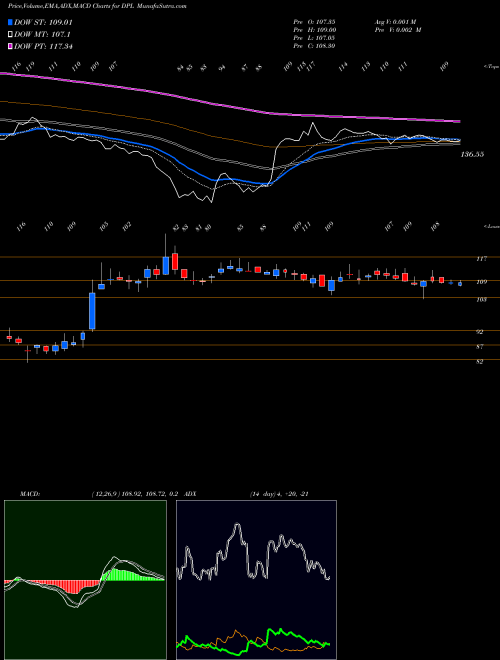Click the 136.55 value beside the EMA chart
This screenshot has width=500, height=660.
[472, 154]
